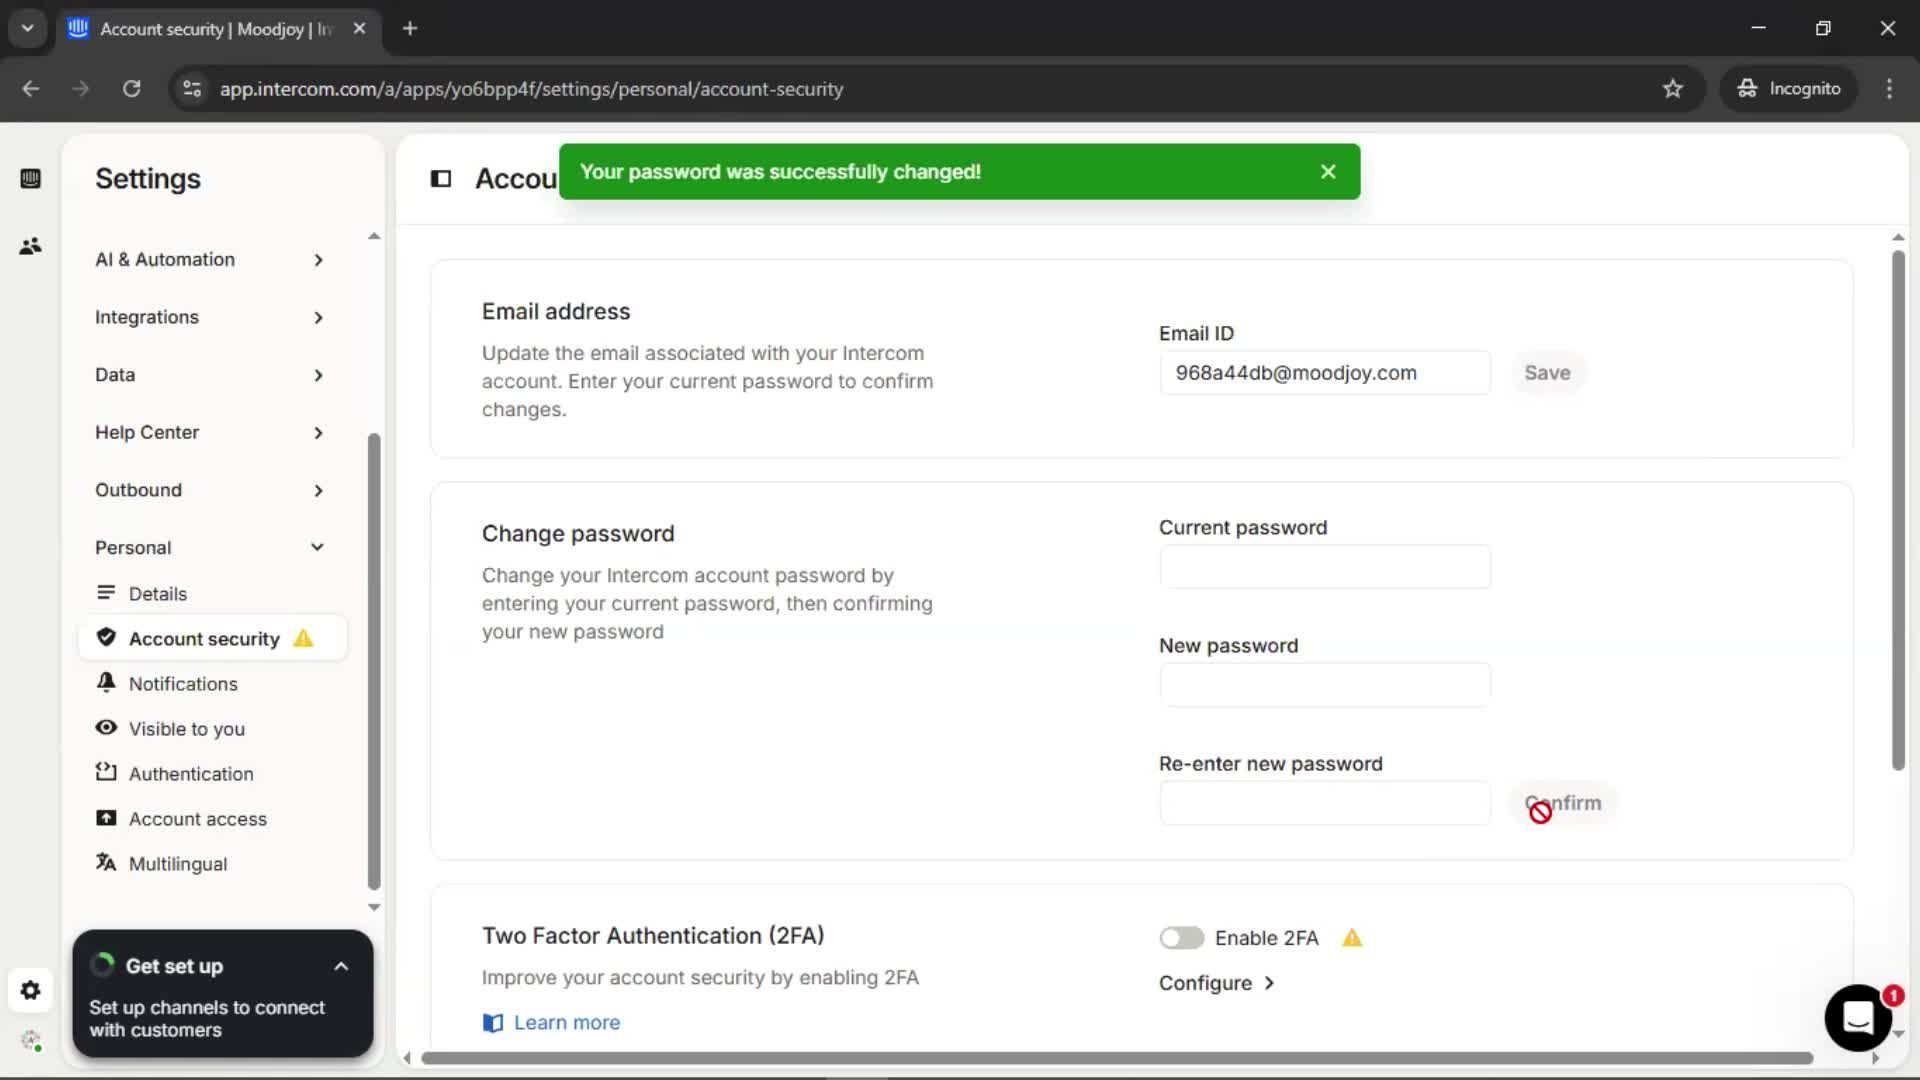The width and height of the screenshot is (1920, 1080).
Task: Close the Account security browser tab
Action: [x=359, y=29]
